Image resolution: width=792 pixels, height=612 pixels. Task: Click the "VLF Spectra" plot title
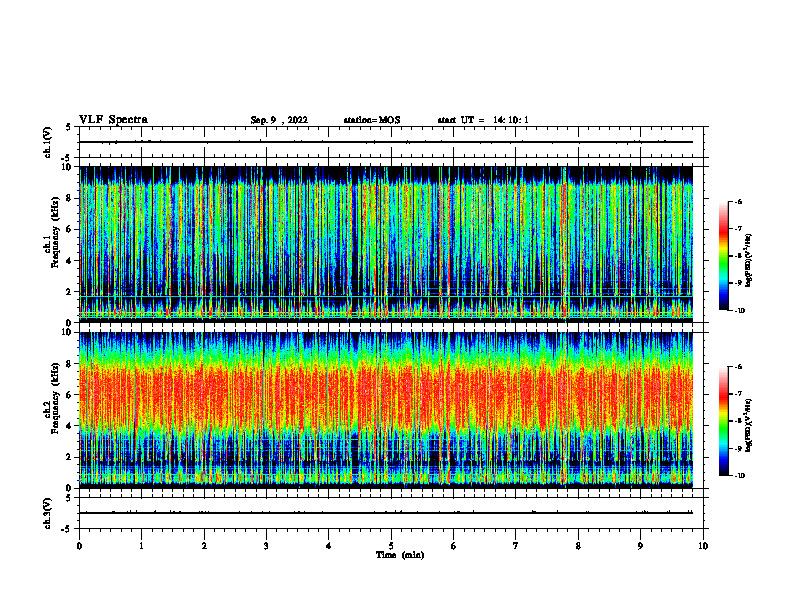(x=113, y=120)
